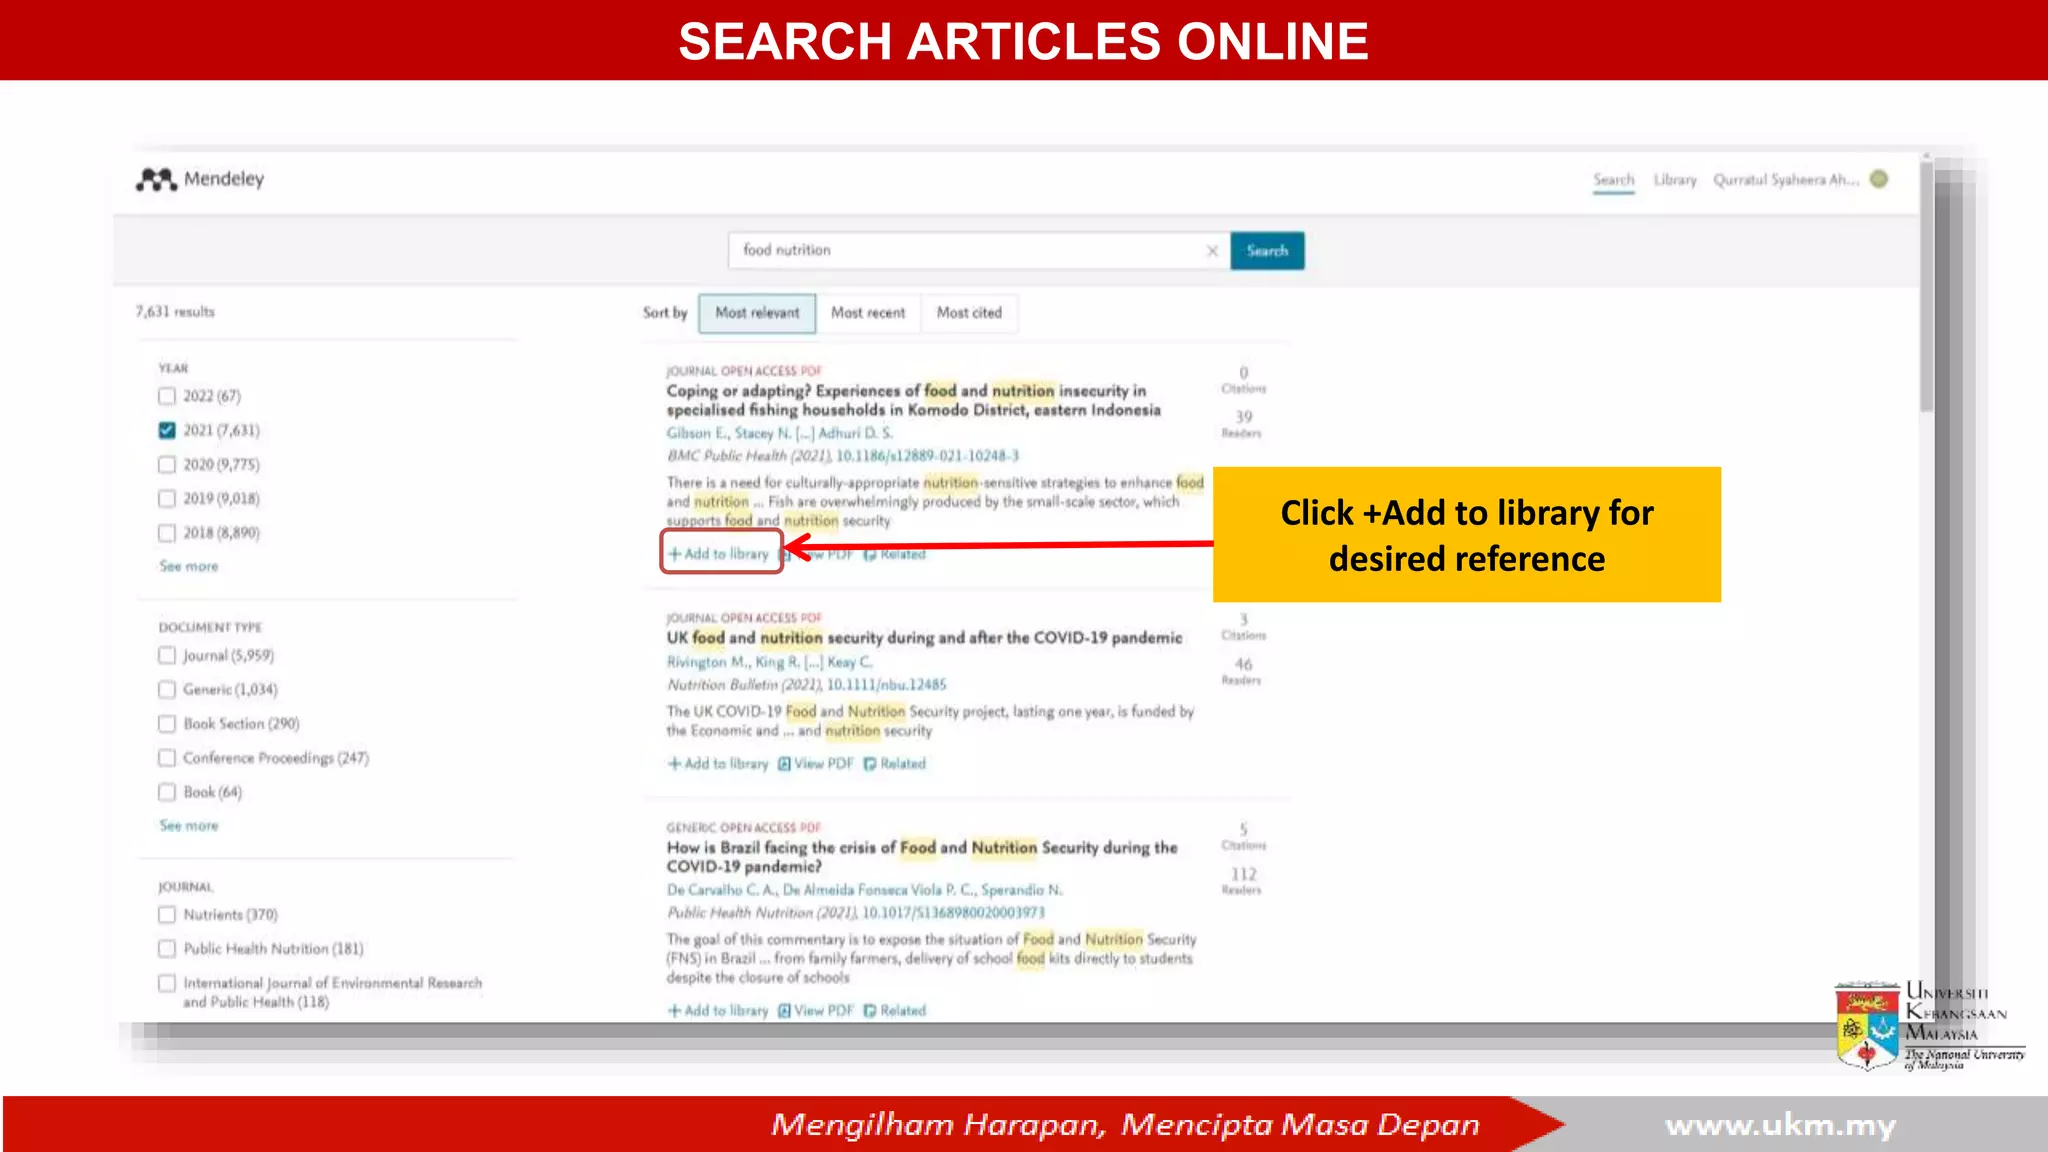Check the Public Health Nutrition (181) filter
Viewport: 2048px width, 1152px height.
pyautogui.click(x=167, y=949)
